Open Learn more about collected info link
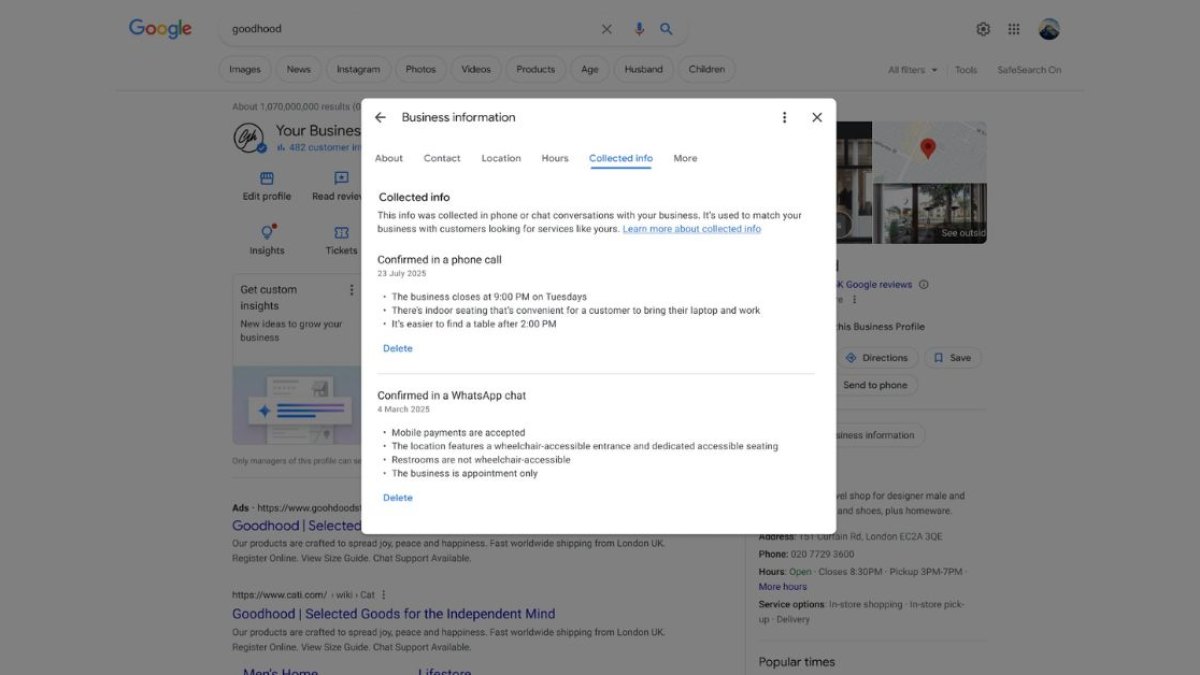This screenshot has width=1200, height=675. [x=692, y=229]
